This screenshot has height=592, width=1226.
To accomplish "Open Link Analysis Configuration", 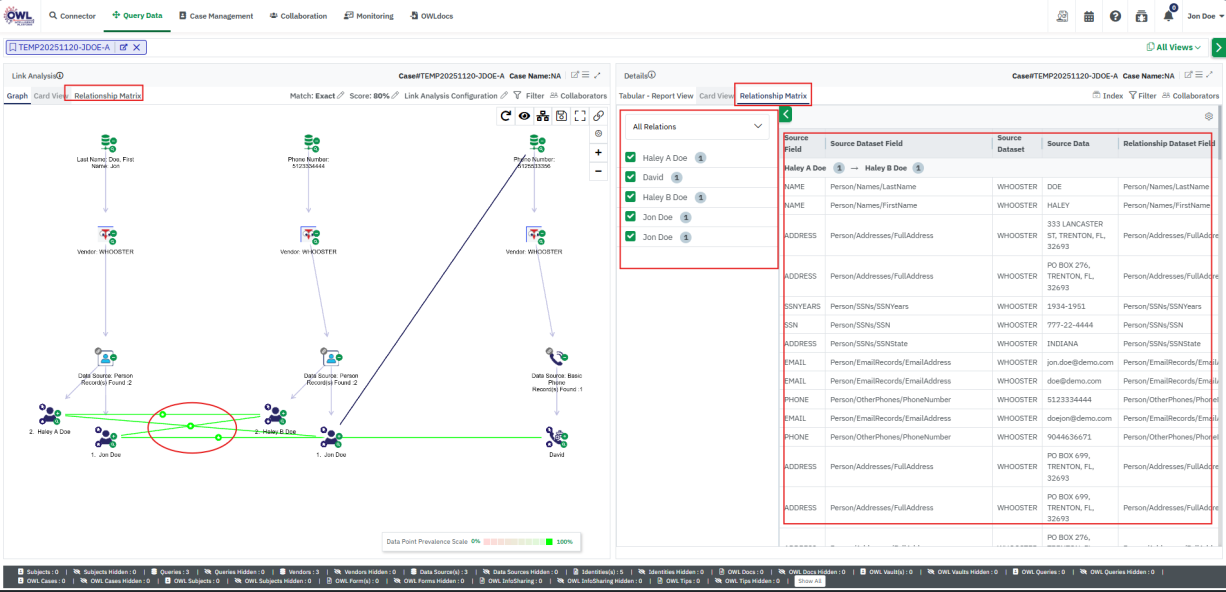I will pos(451,96).
